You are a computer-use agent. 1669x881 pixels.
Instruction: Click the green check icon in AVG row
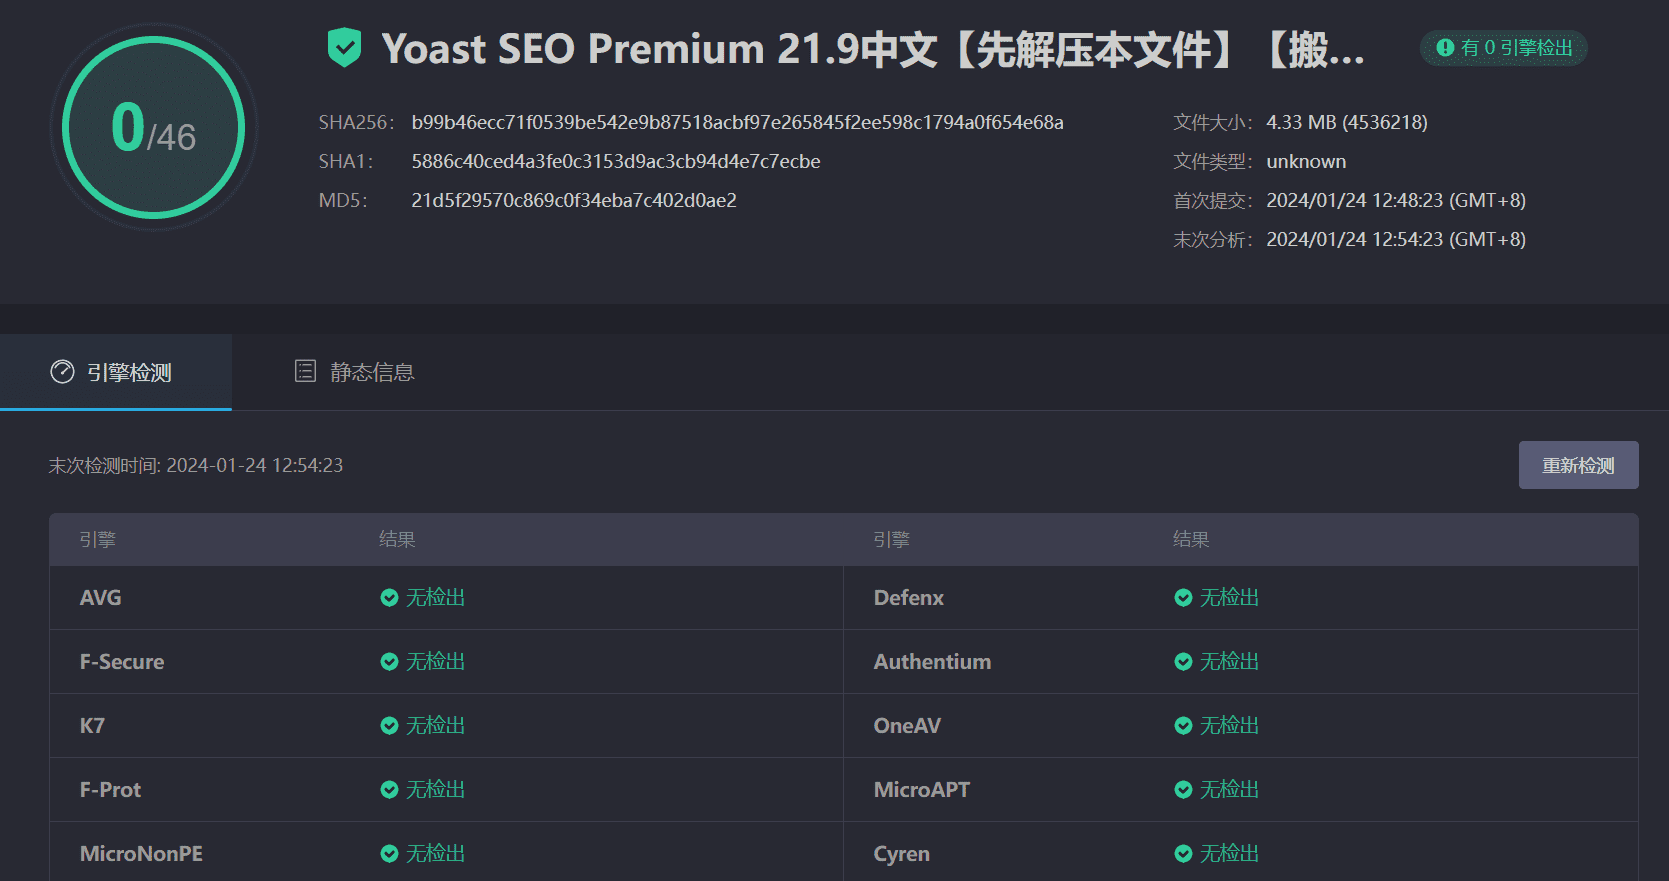click(x=389, y=598)
